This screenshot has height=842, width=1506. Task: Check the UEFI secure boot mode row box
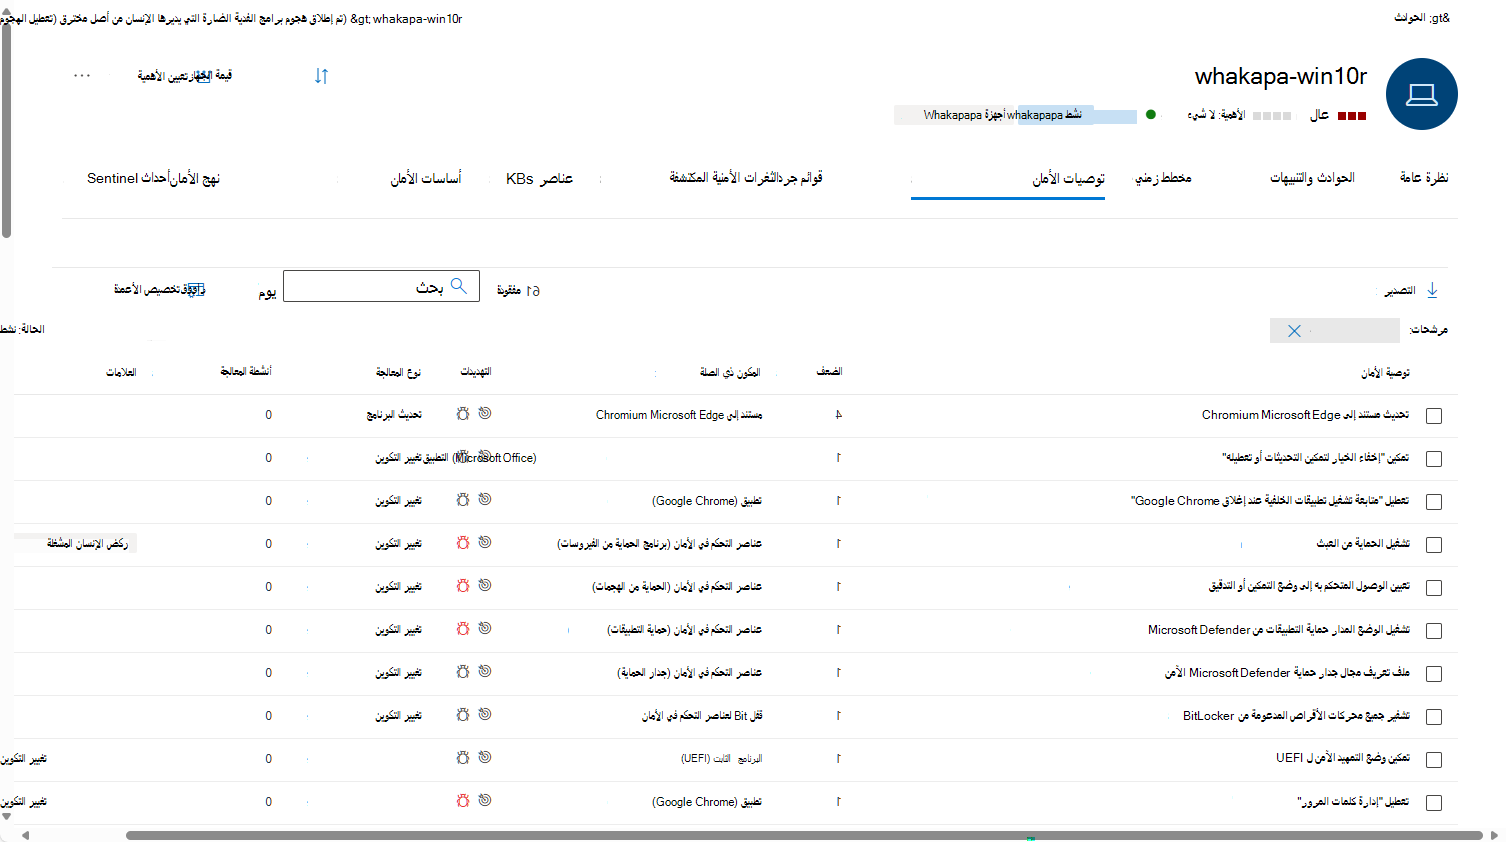coord(1434,760)
